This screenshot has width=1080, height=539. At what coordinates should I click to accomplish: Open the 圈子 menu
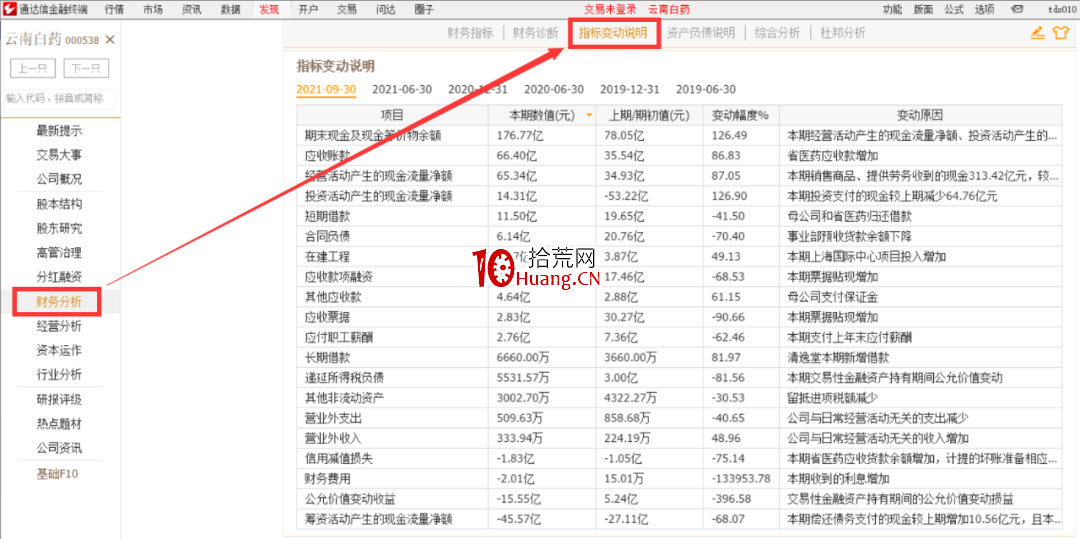(x=424, y=10)
